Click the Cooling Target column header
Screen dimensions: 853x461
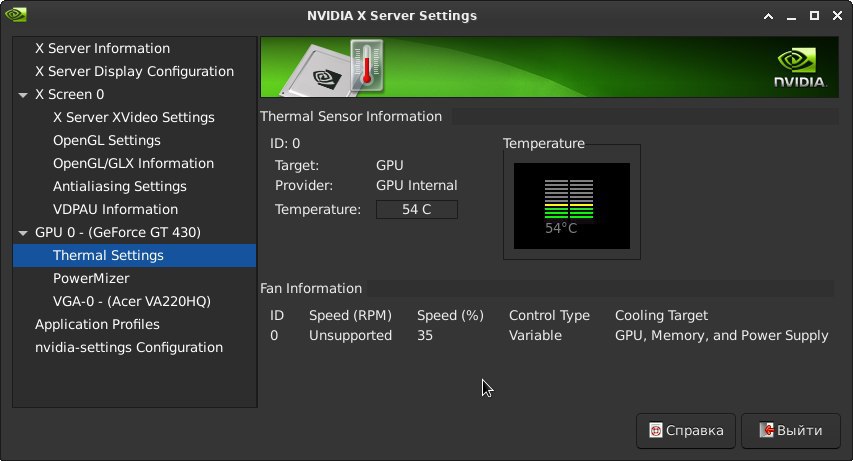click(662, 316)
